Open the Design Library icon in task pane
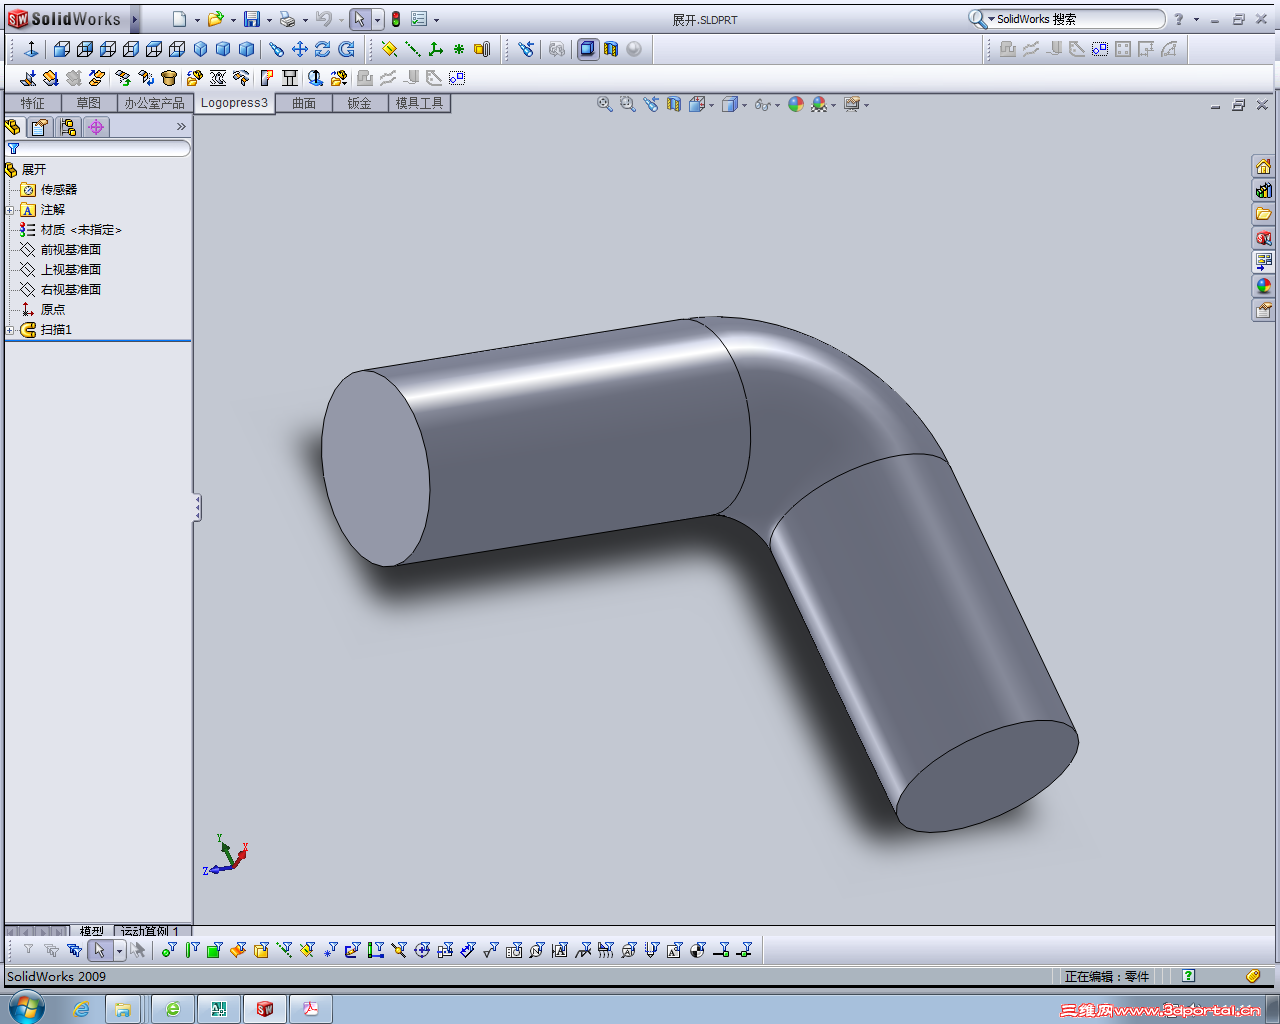This screenshot has width=1280, height=1024. [1264, 190]
